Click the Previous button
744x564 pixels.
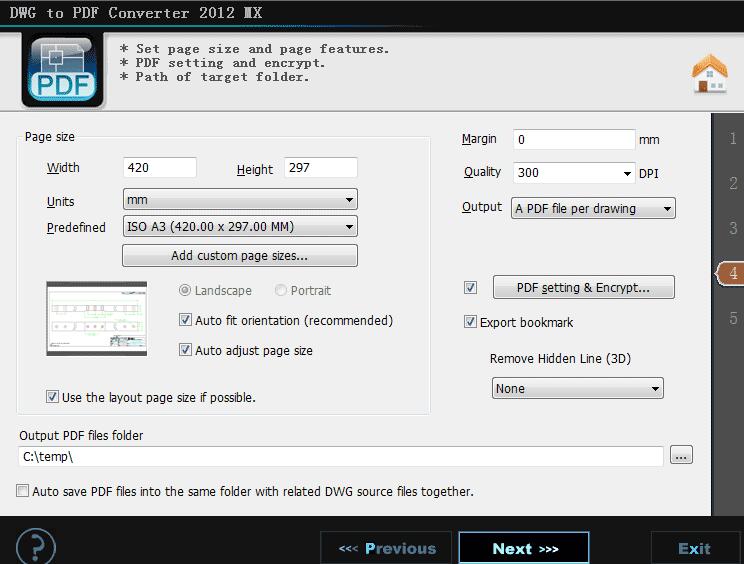pyautogui.click(x=386, y=548)
